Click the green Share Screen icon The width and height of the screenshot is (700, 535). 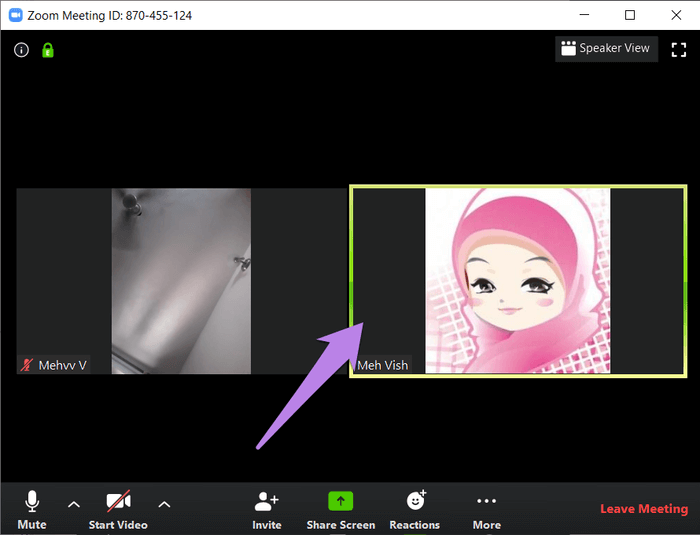[x=340, y=501]
